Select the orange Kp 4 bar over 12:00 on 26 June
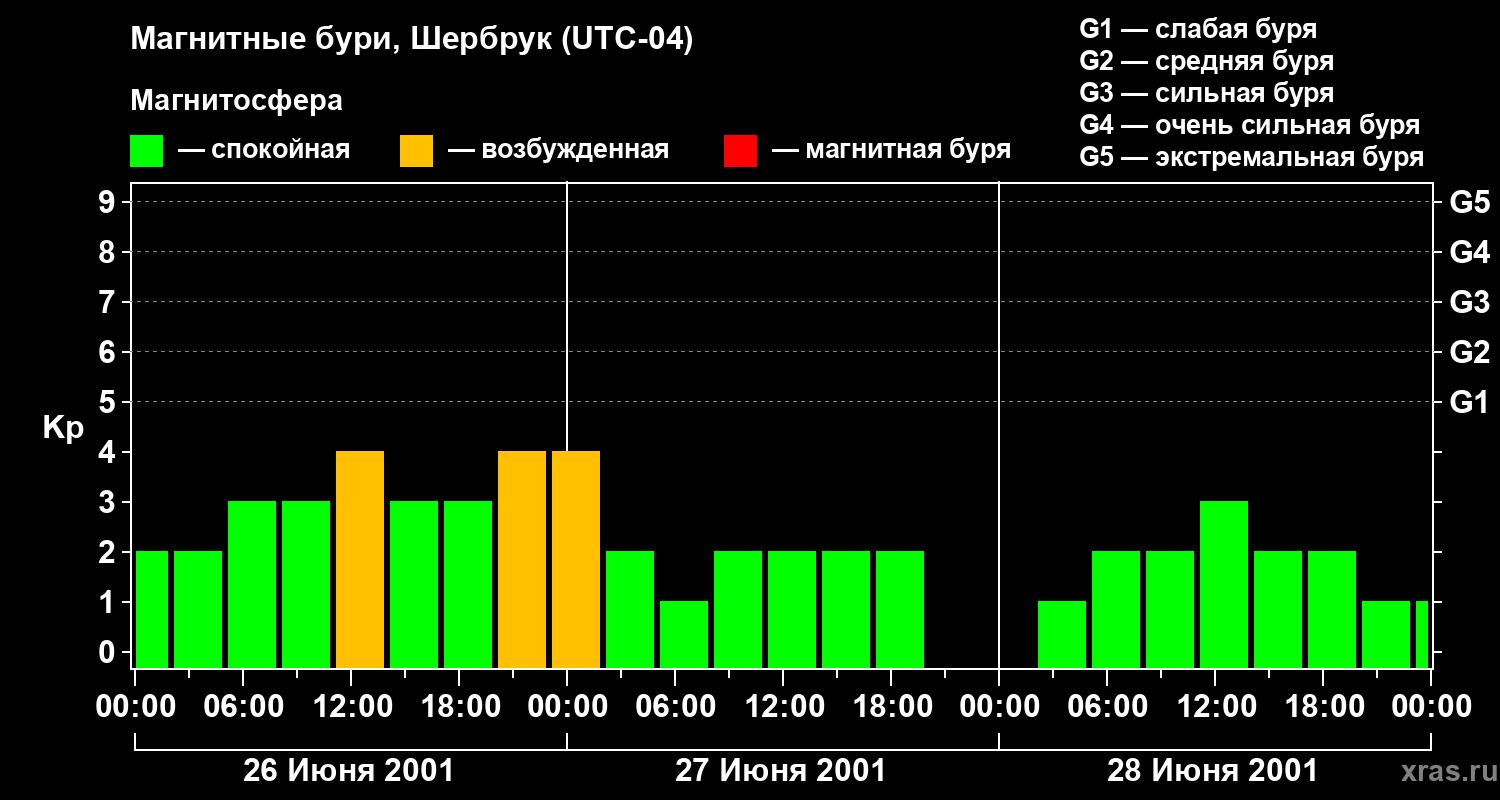Image resolution: width=1500 pixels, height=800 pixels. tap(360, 559)
